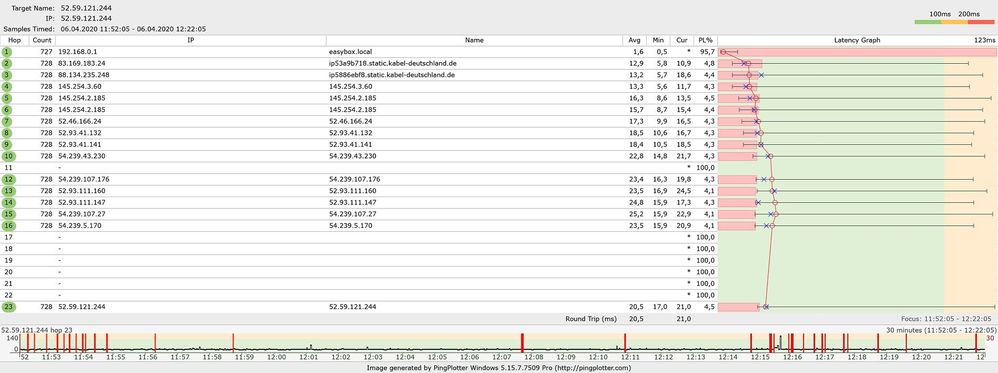Click the PL% column header
998x373 pixels.
point(705,40)
